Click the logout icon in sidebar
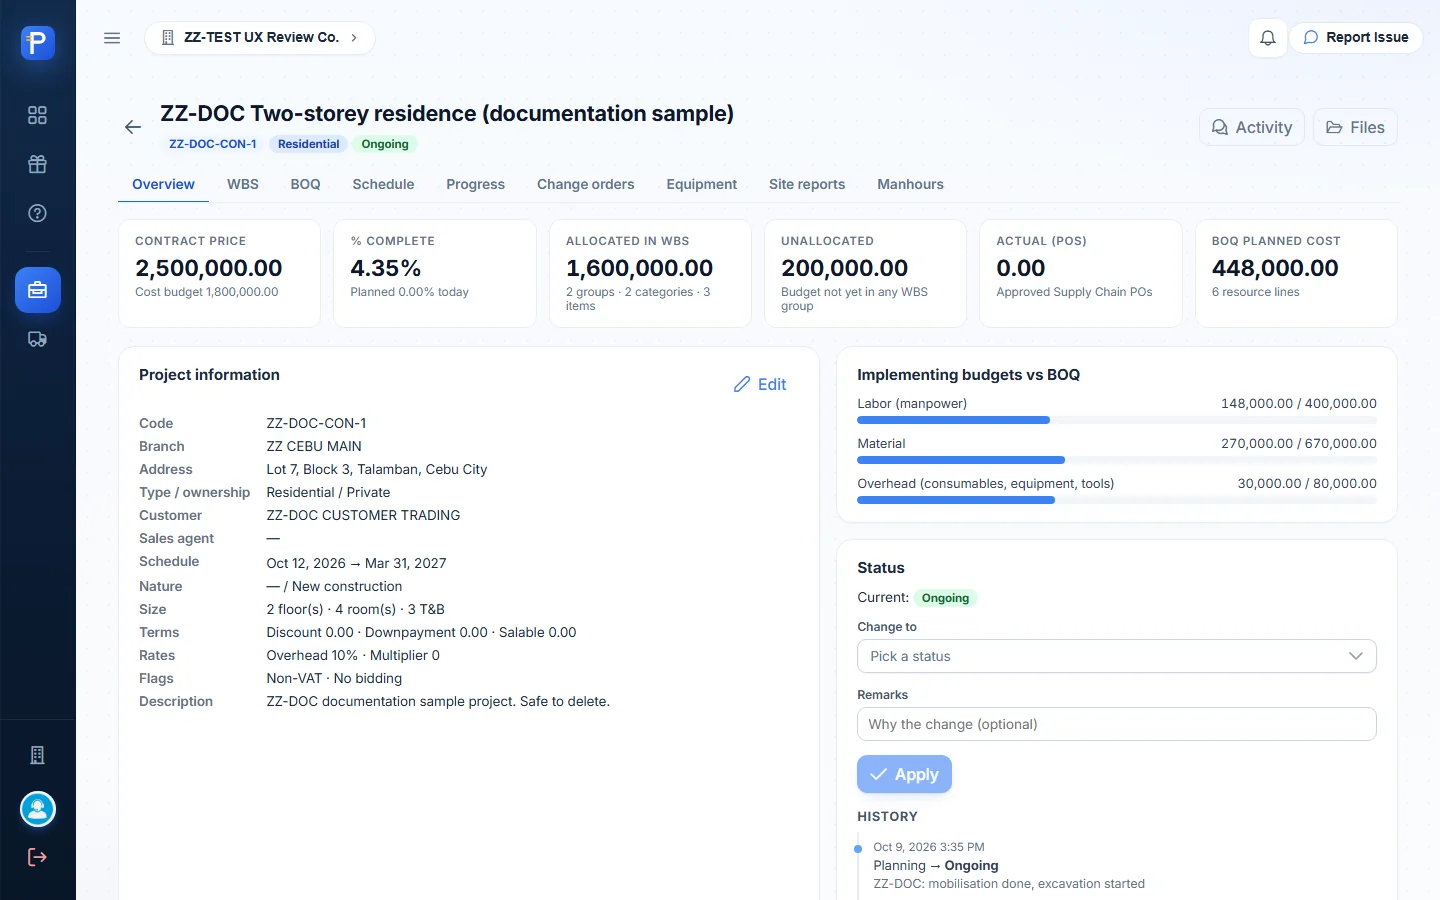This screenshot has width=1440, height=900. (x=38, y=857)
